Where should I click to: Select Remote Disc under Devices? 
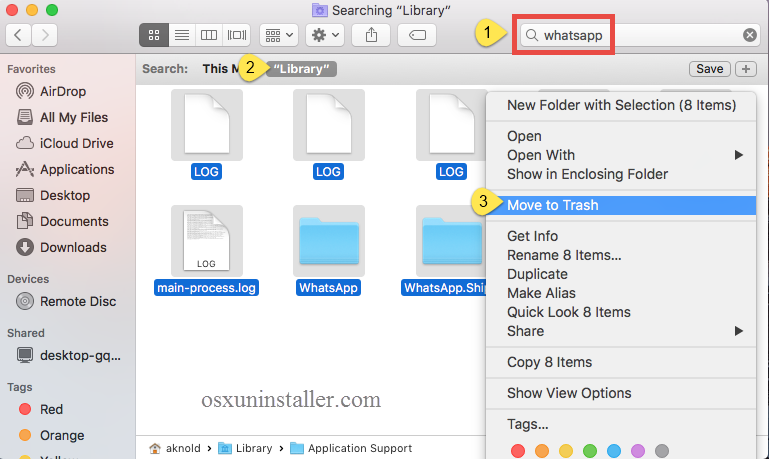66,301
